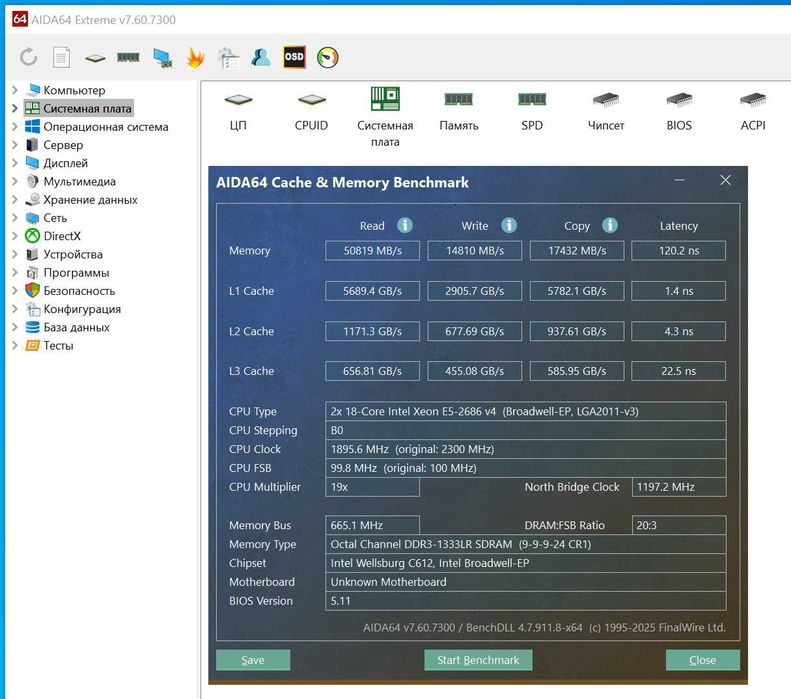Select Операционная система in the sidebar

tap(105, 127)
